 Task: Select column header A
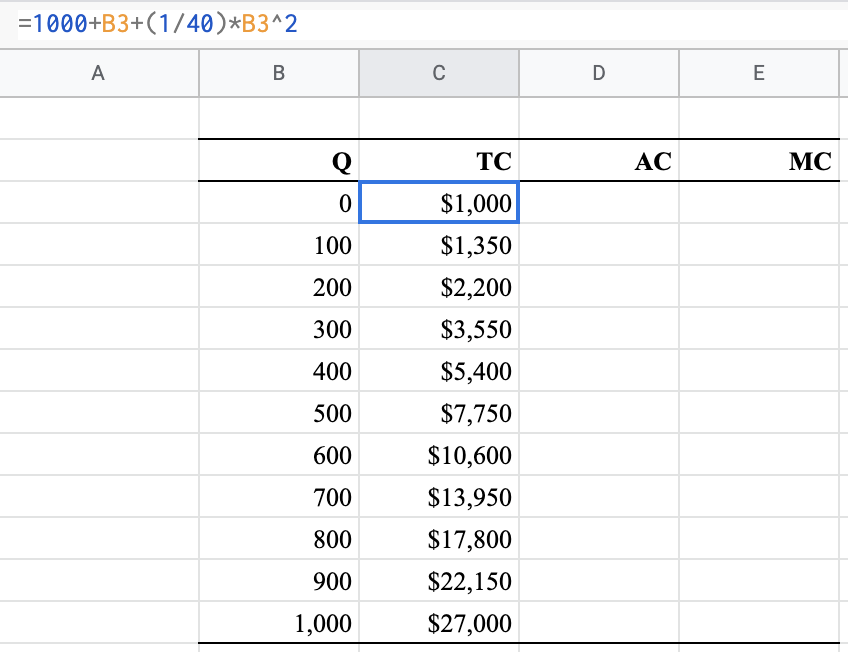[98, 73]
